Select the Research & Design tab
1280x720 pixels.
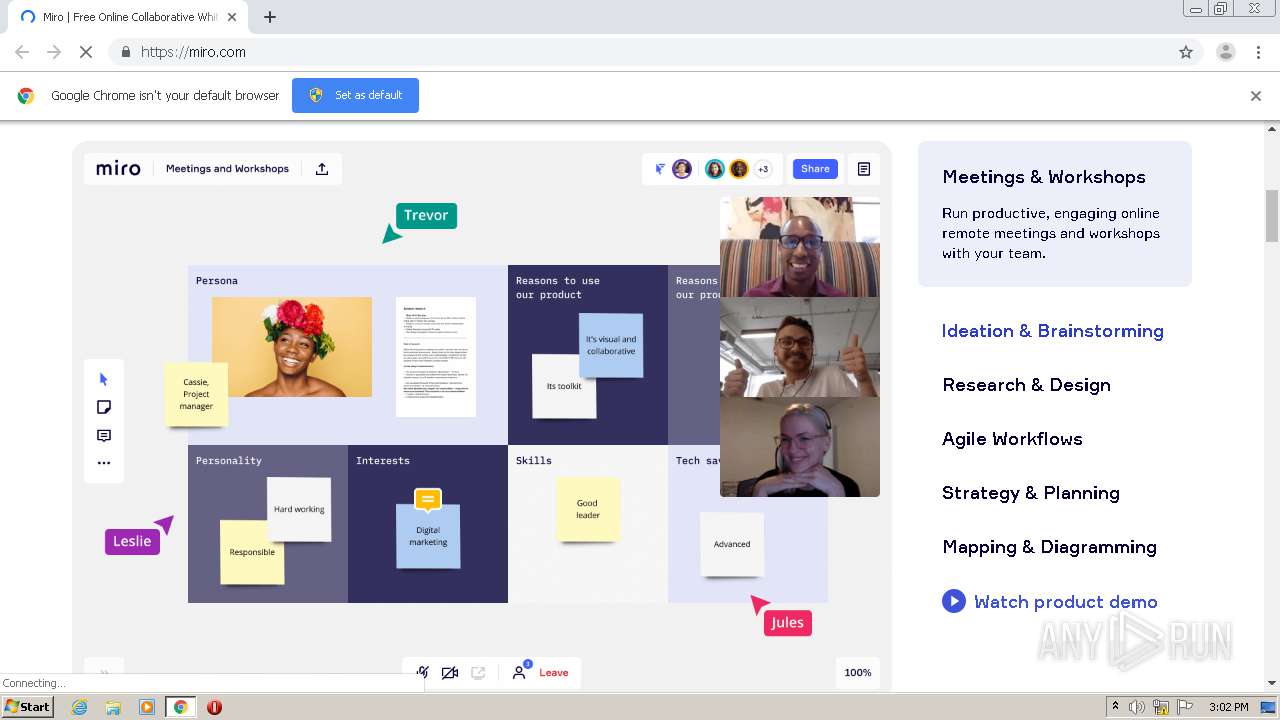pos(1026,385)
